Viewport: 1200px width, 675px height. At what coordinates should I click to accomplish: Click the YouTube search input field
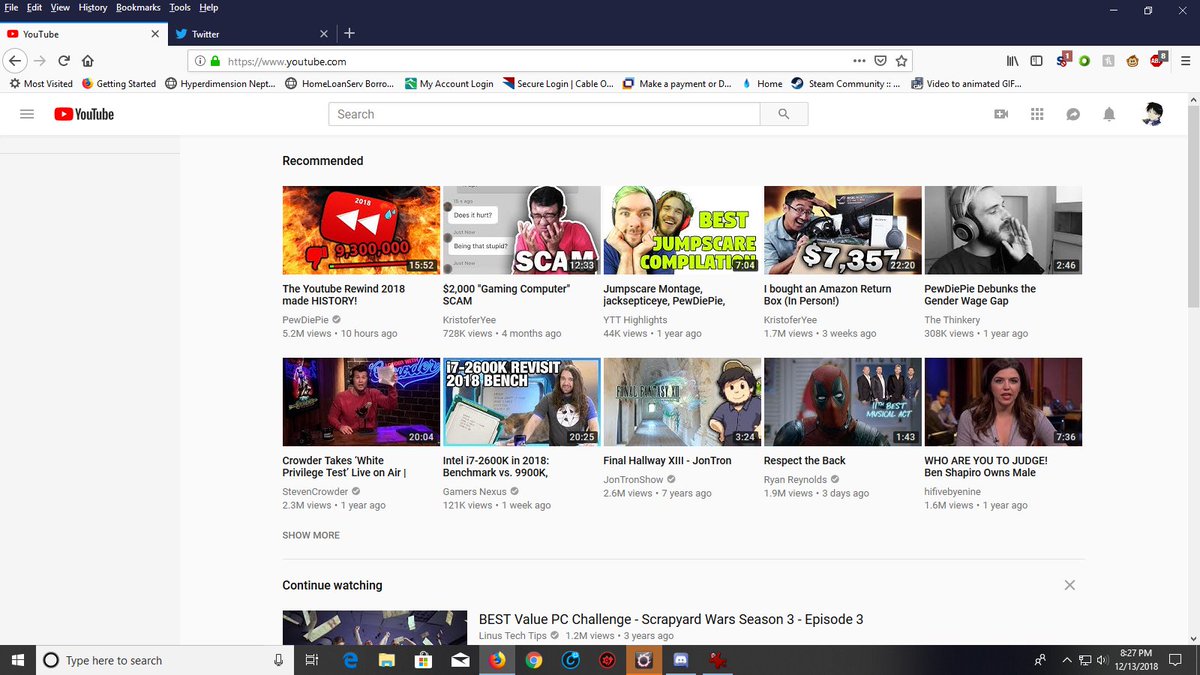click(544, 114)
